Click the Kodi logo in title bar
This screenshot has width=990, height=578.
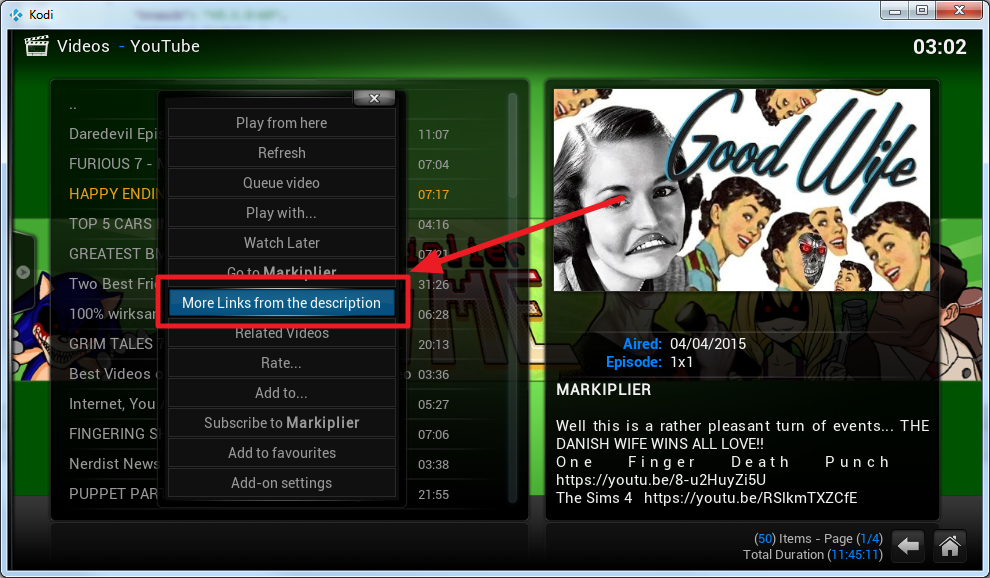pos(16,14)
